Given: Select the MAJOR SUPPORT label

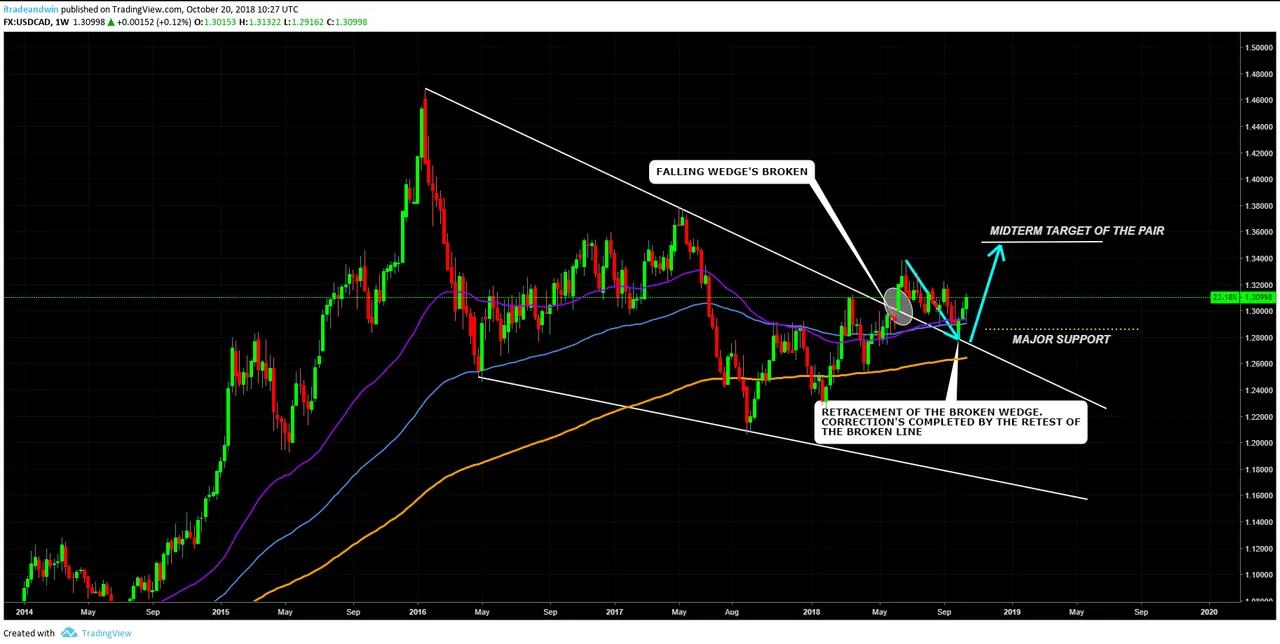Looking at the screenshot, I should click(x=1061, y=340).
